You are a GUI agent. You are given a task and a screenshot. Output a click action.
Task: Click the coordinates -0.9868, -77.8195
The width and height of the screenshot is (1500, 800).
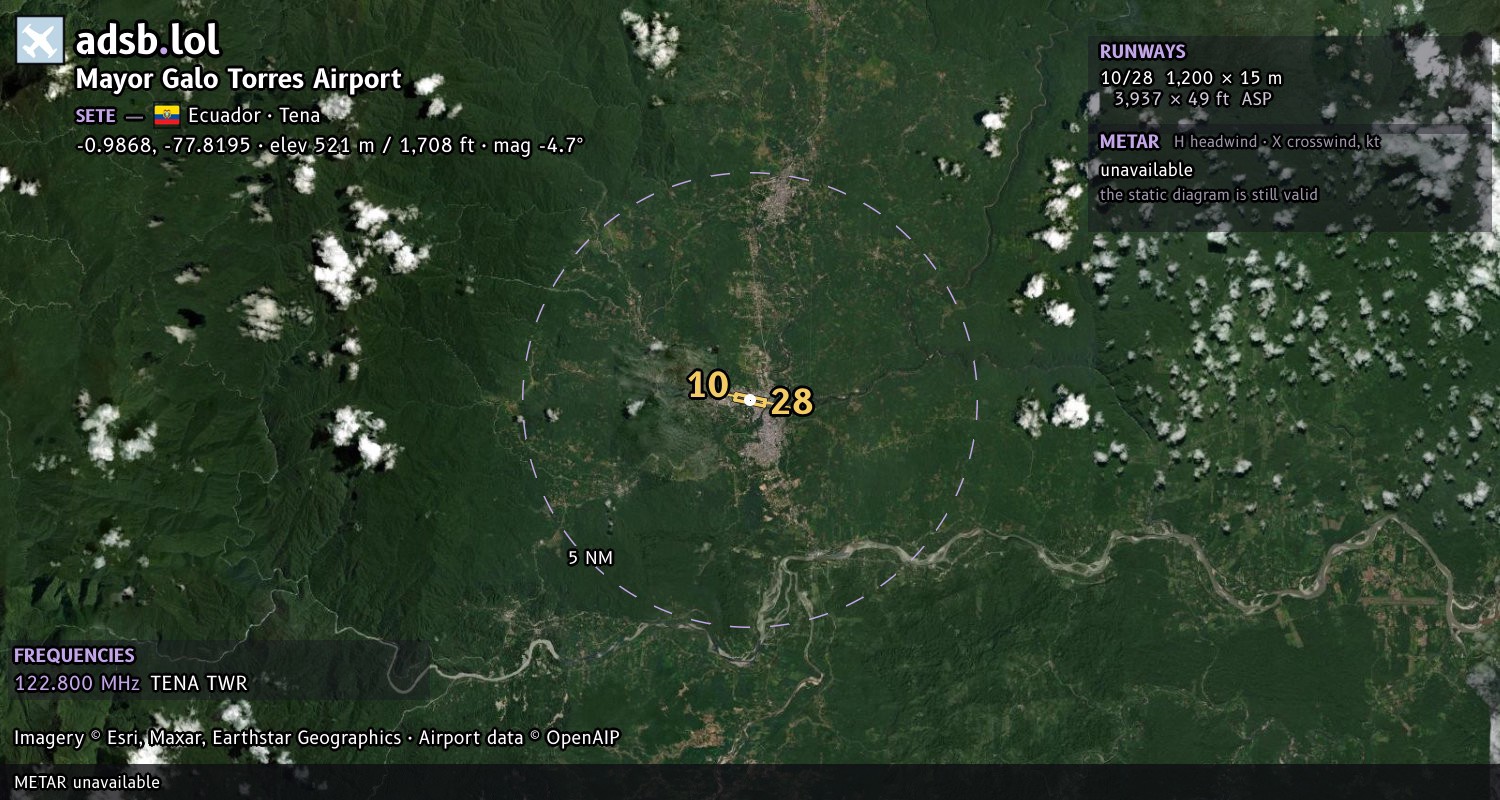(163, 145)
